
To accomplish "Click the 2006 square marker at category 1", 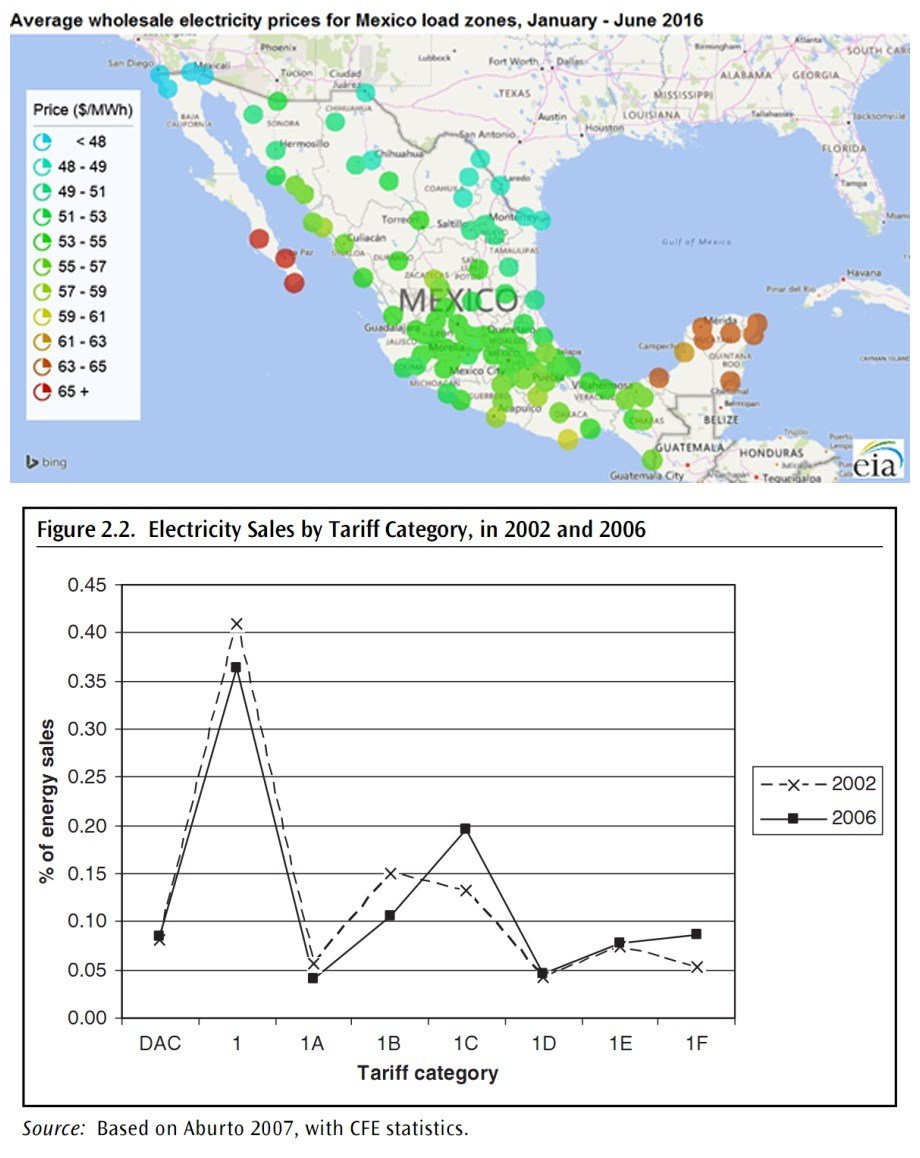I will [236, 667].
